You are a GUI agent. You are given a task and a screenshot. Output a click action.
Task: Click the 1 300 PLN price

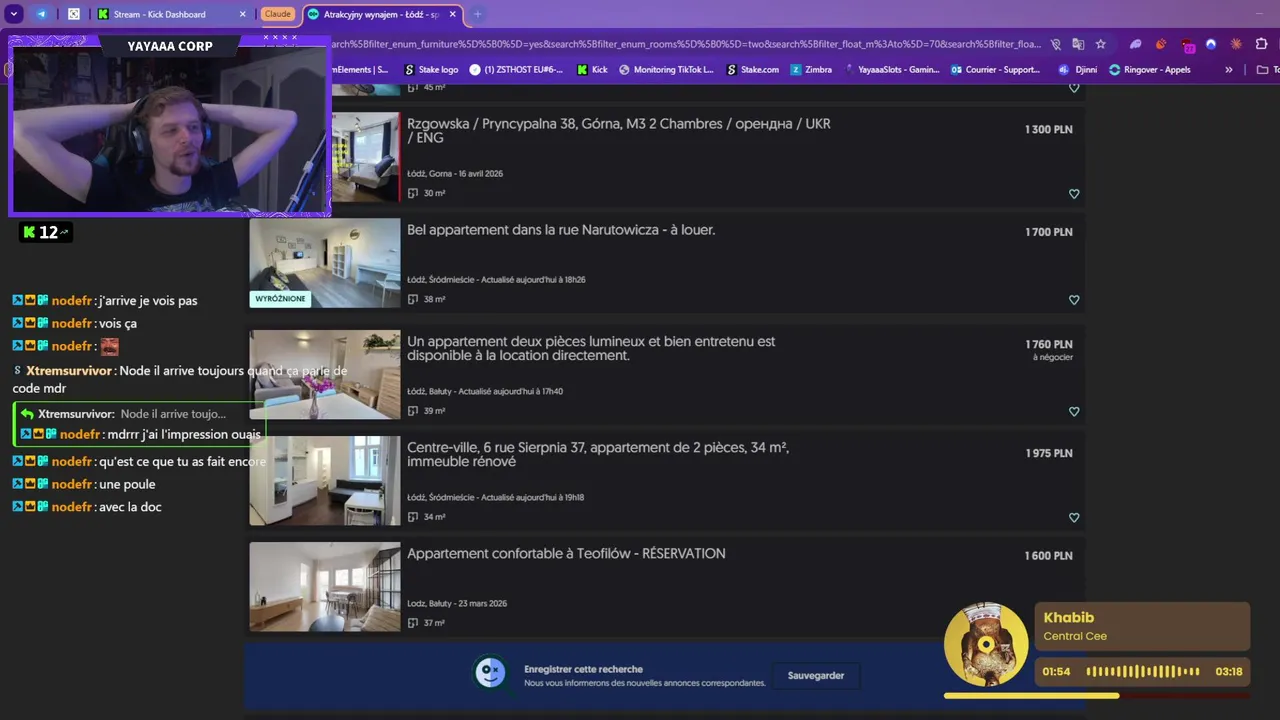(x=1049, y=130)
